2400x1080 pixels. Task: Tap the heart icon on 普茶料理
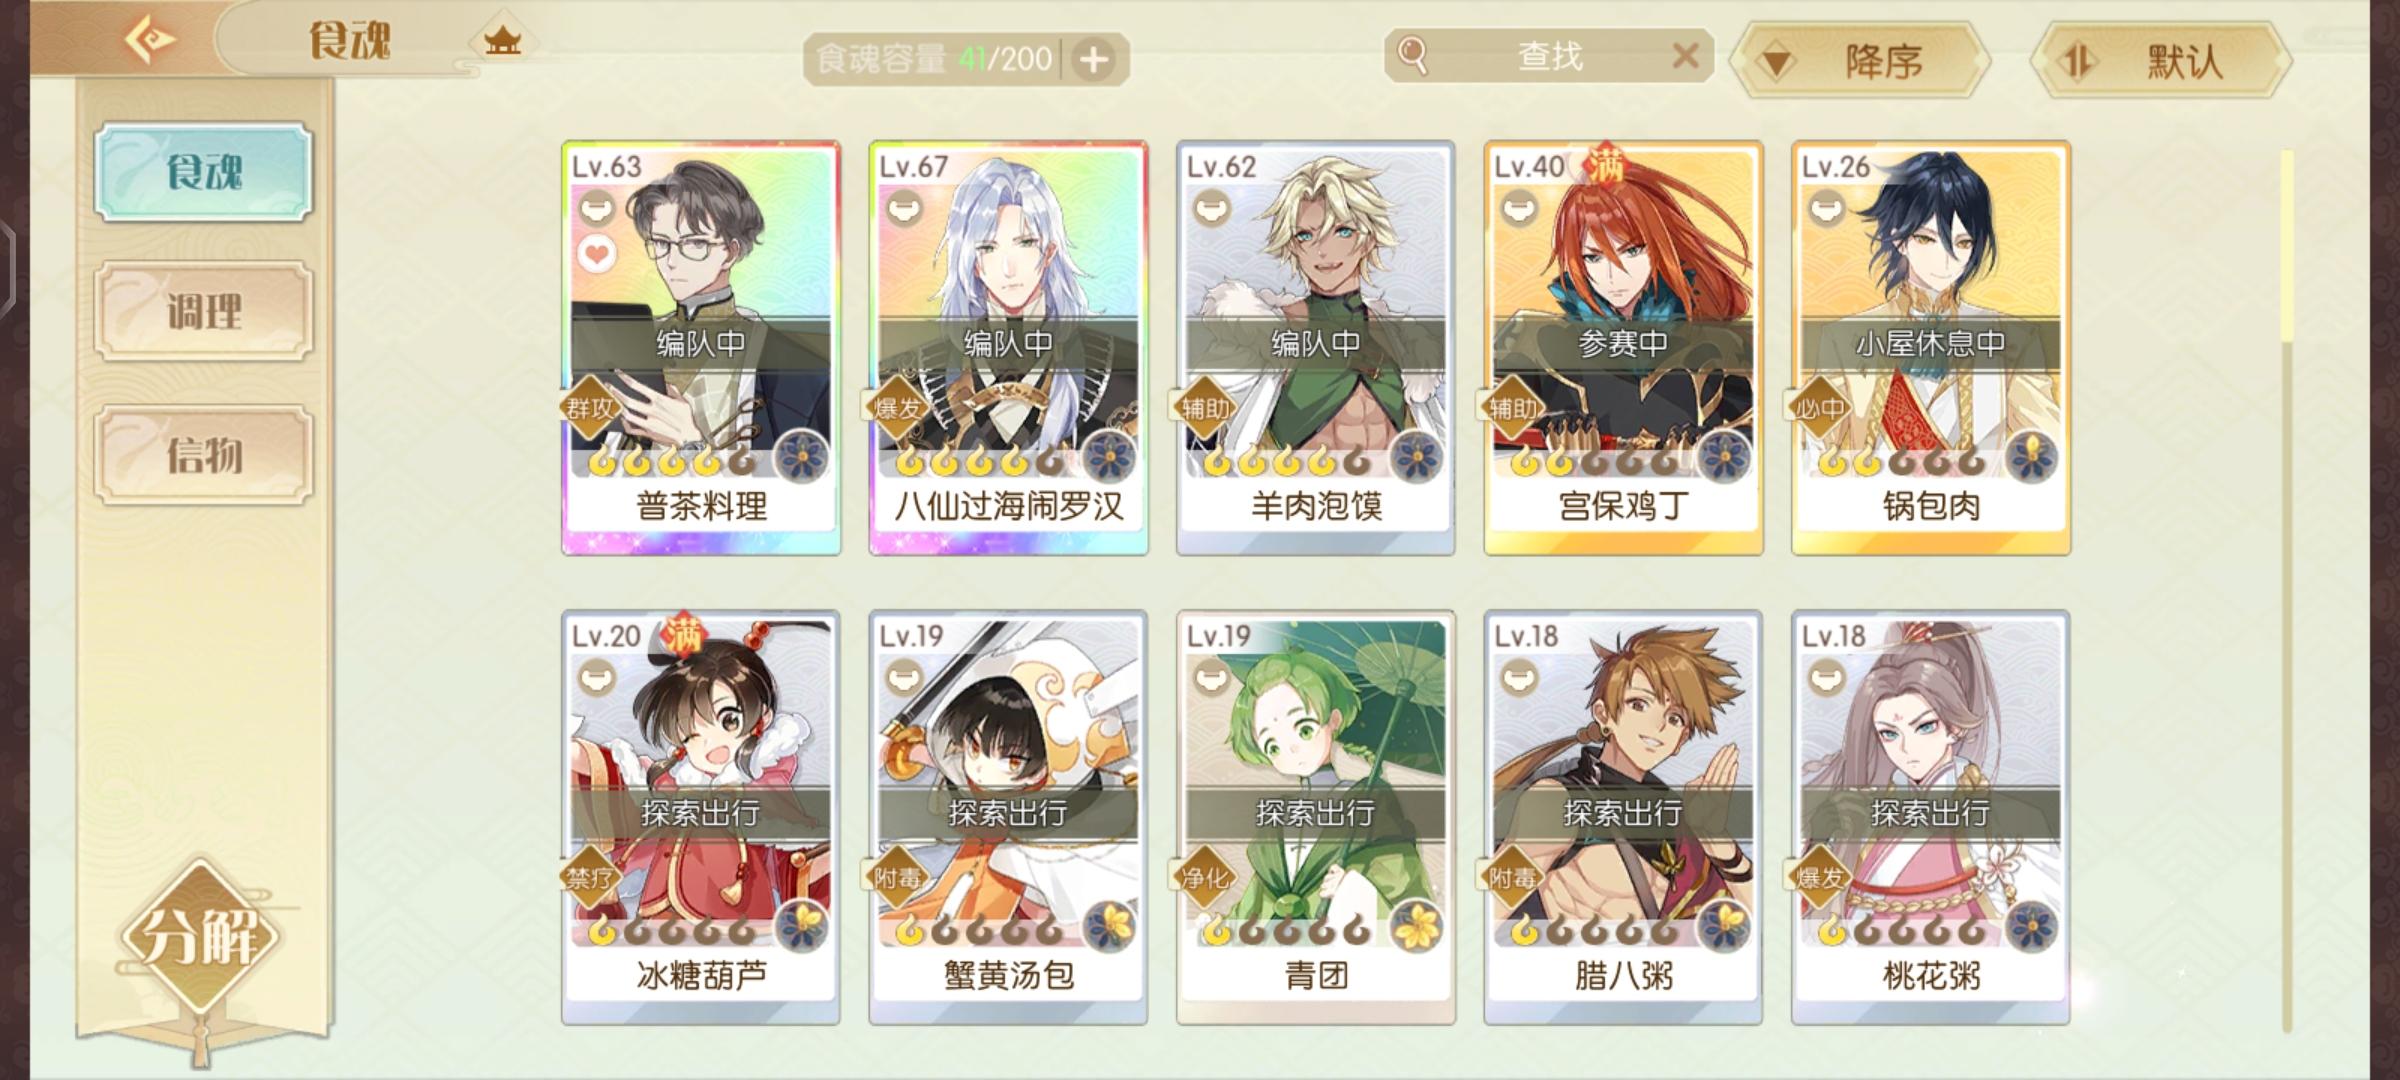597,255
